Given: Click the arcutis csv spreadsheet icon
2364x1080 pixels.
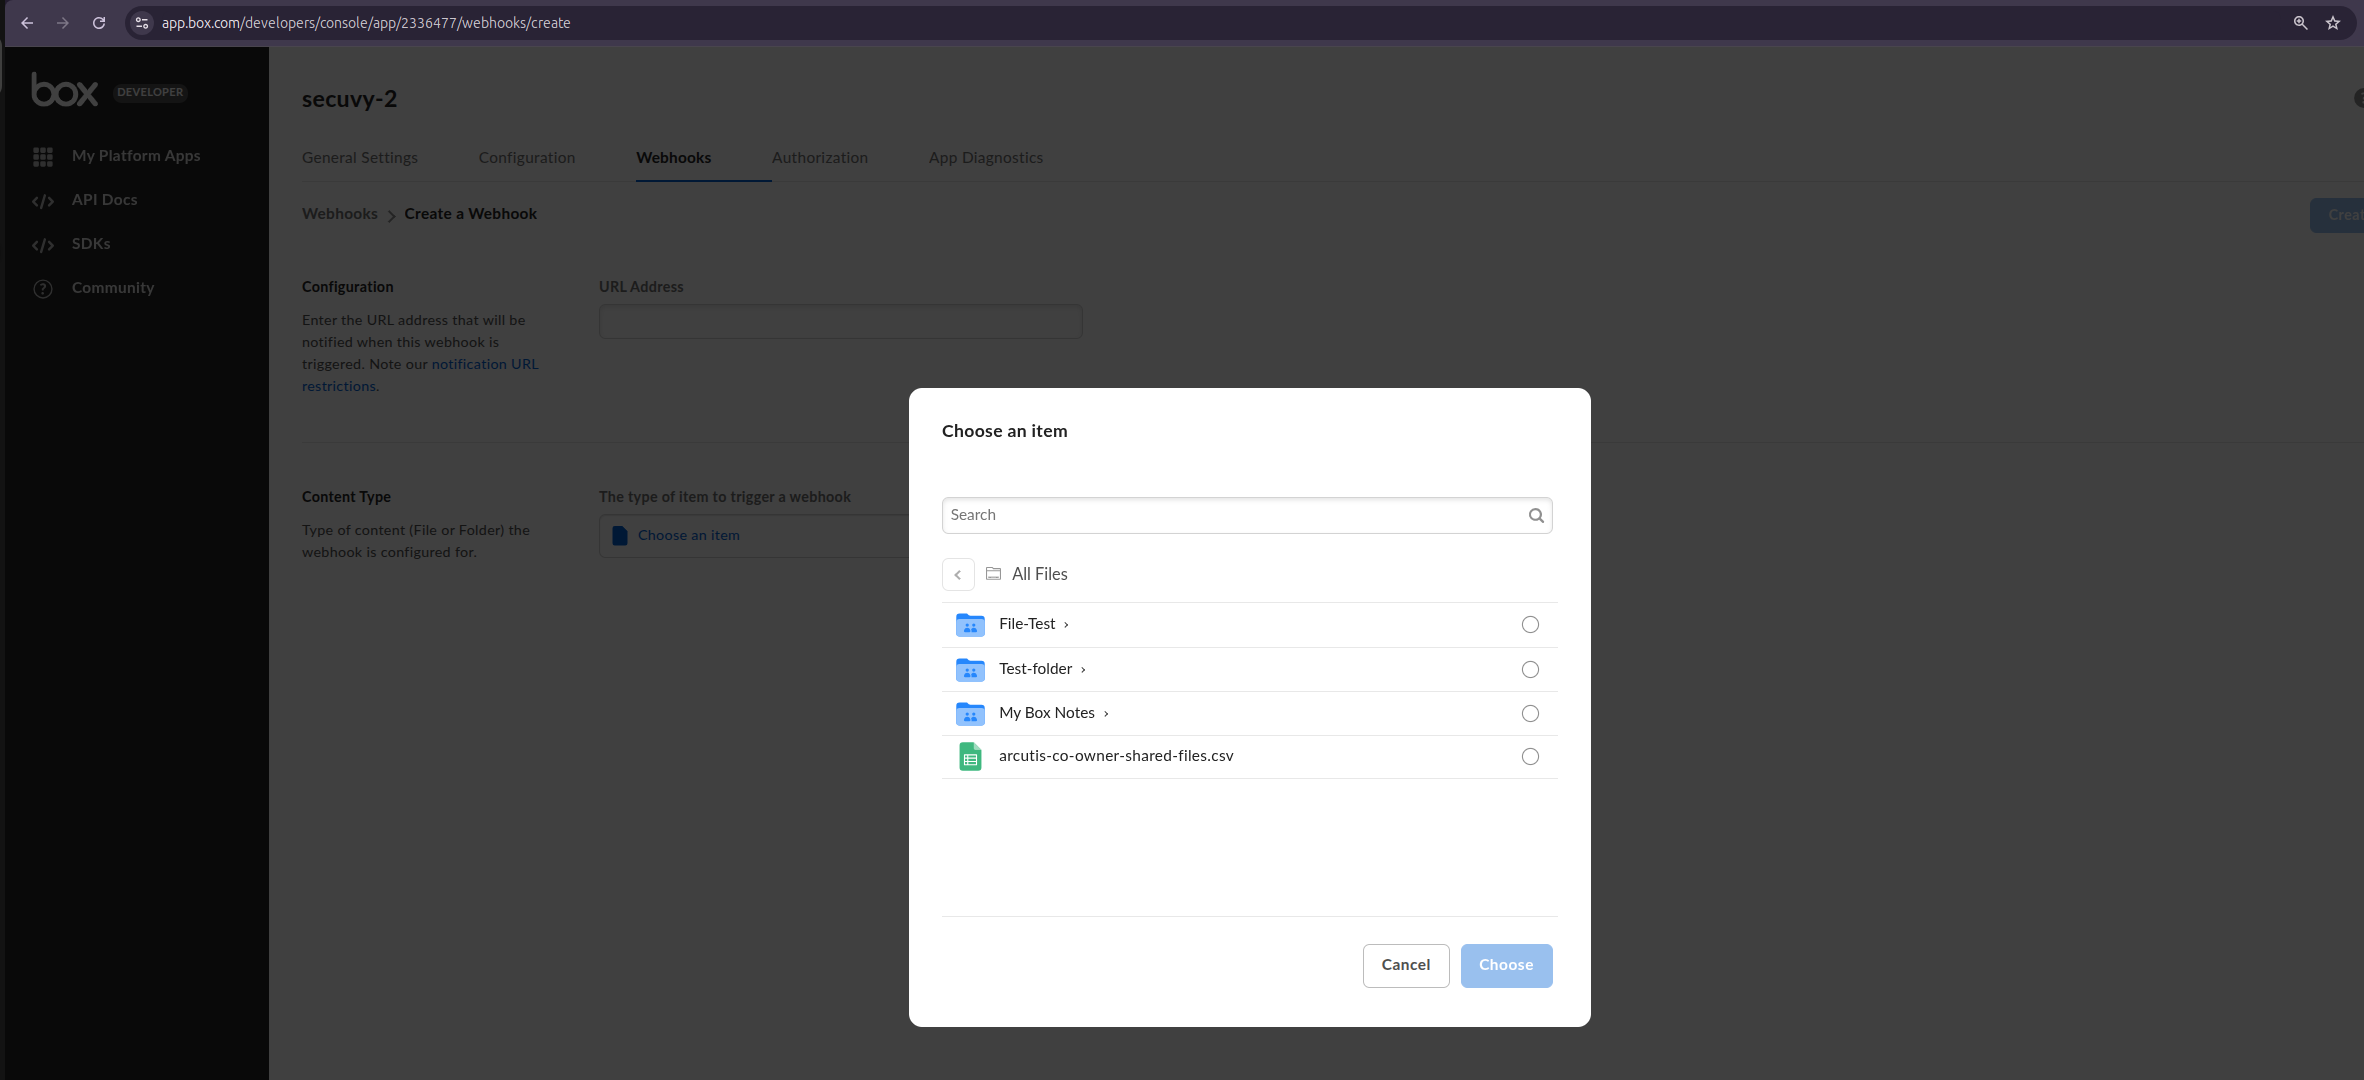Looking at the screenshot, I should coord(970,757).
